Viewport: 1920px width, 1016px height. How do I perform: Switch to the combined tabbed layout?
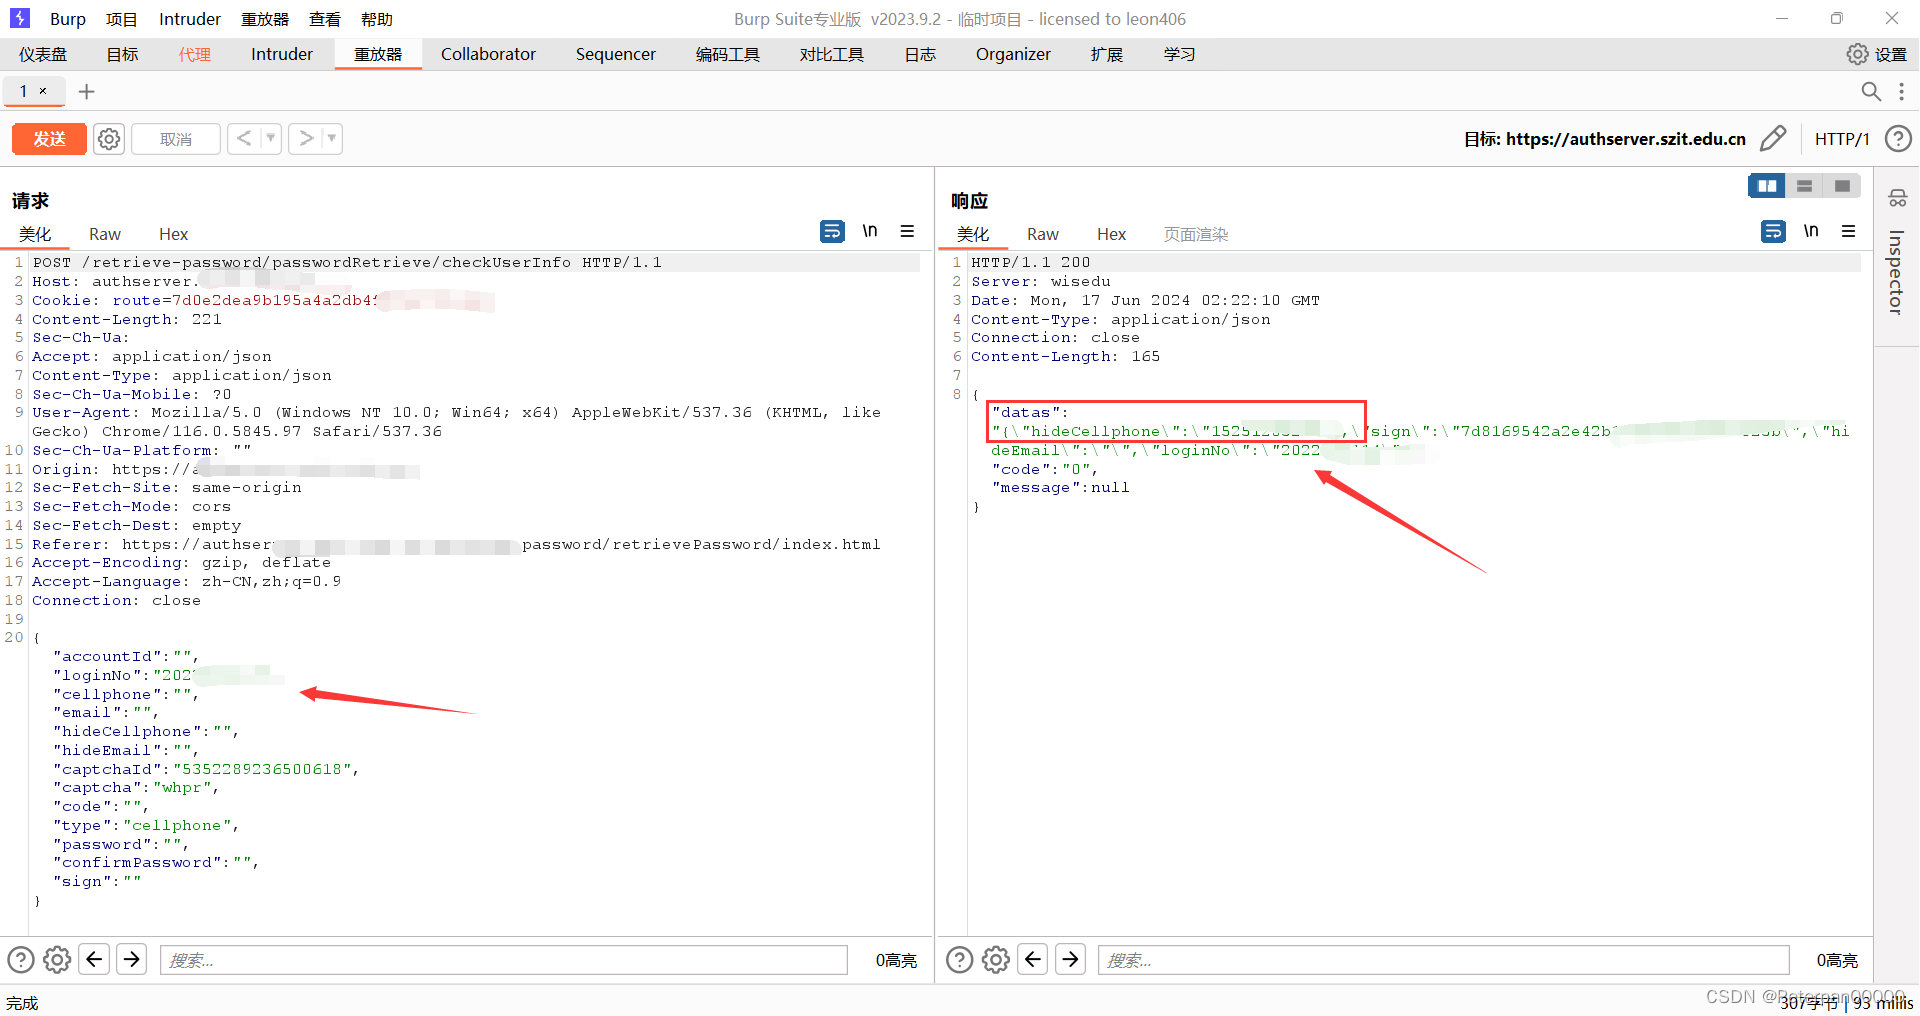(x=1842, y=186)
